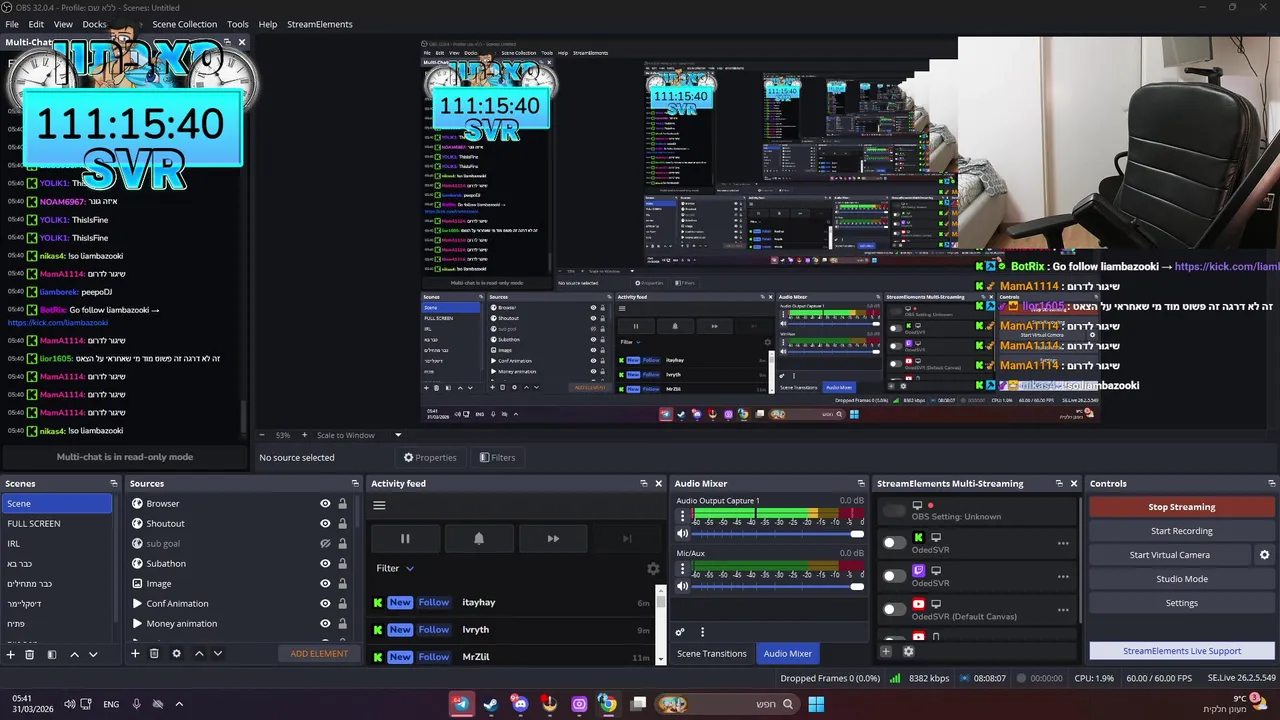Screen dimensions: 1280x720
Task: Hide the Shoutout source
Action: (x=325, y=524)
